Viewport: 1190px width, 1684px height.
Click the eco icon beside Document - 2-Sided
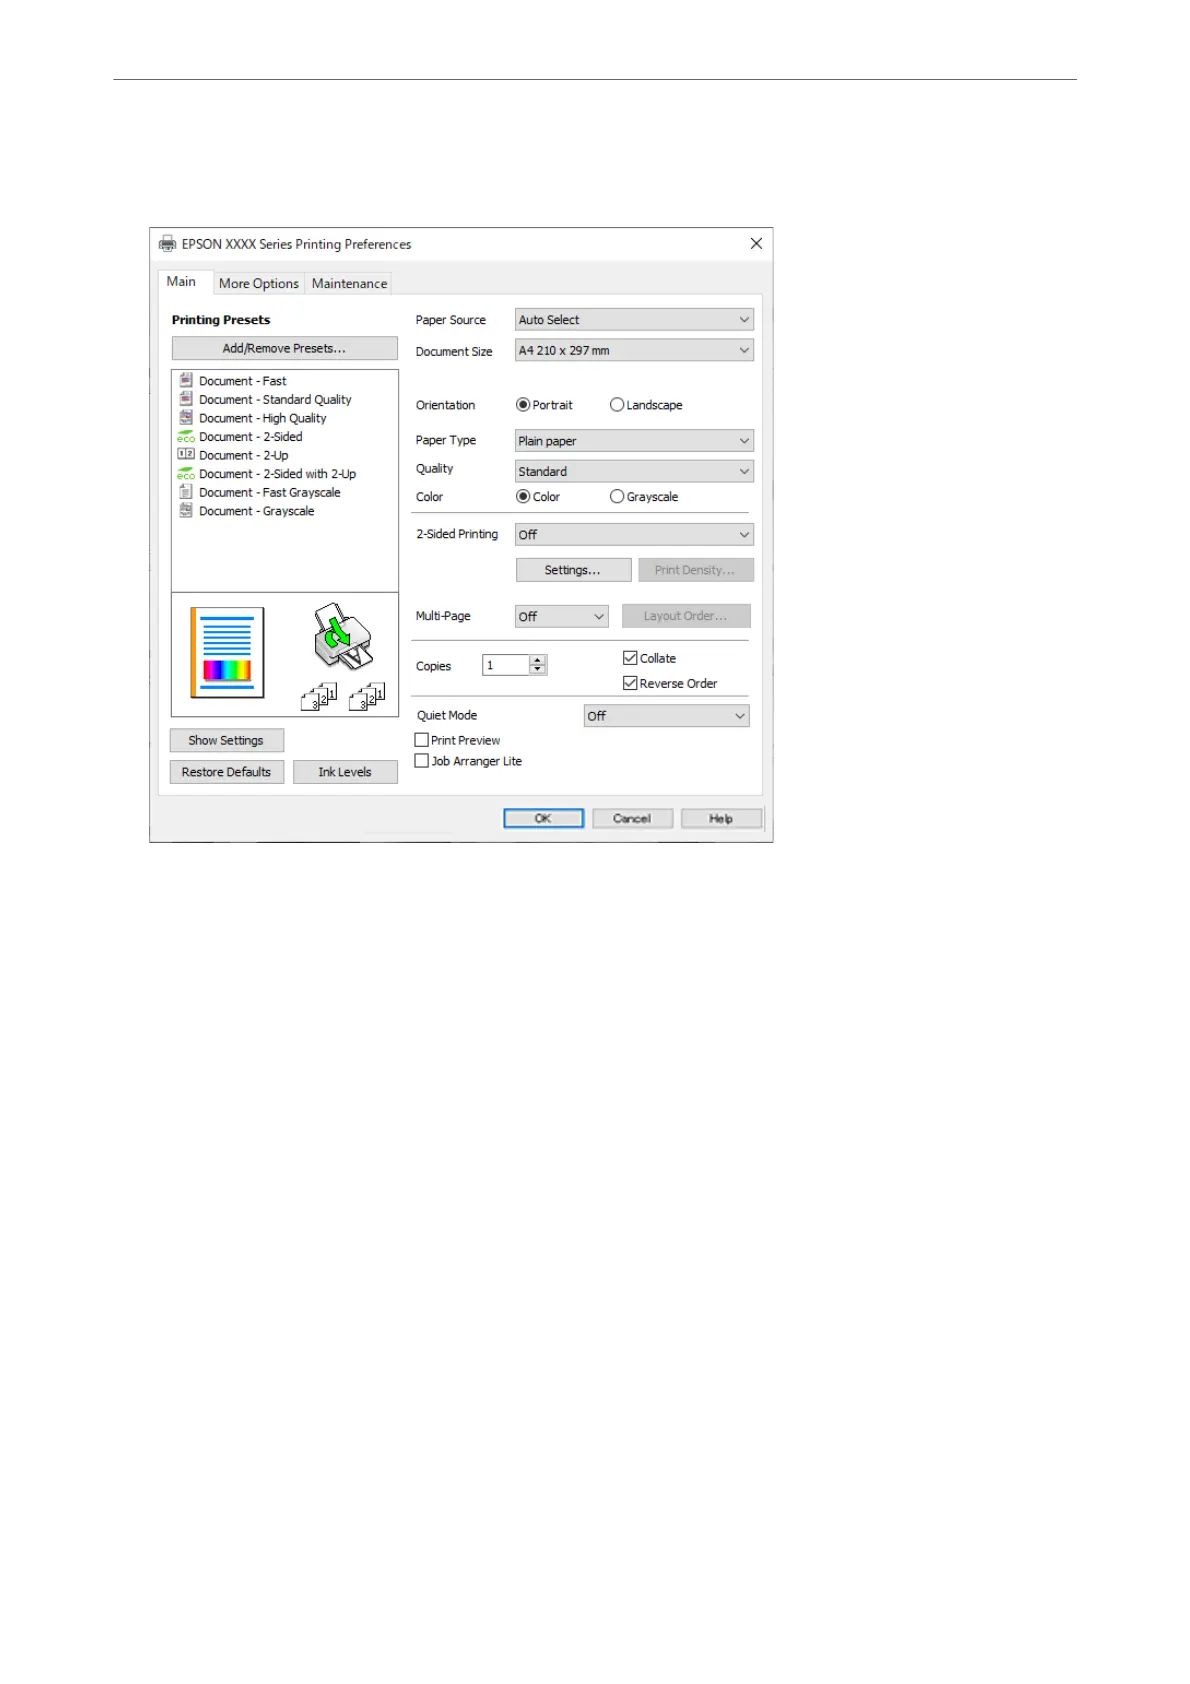pyautogui.click(x=186, y=437)
